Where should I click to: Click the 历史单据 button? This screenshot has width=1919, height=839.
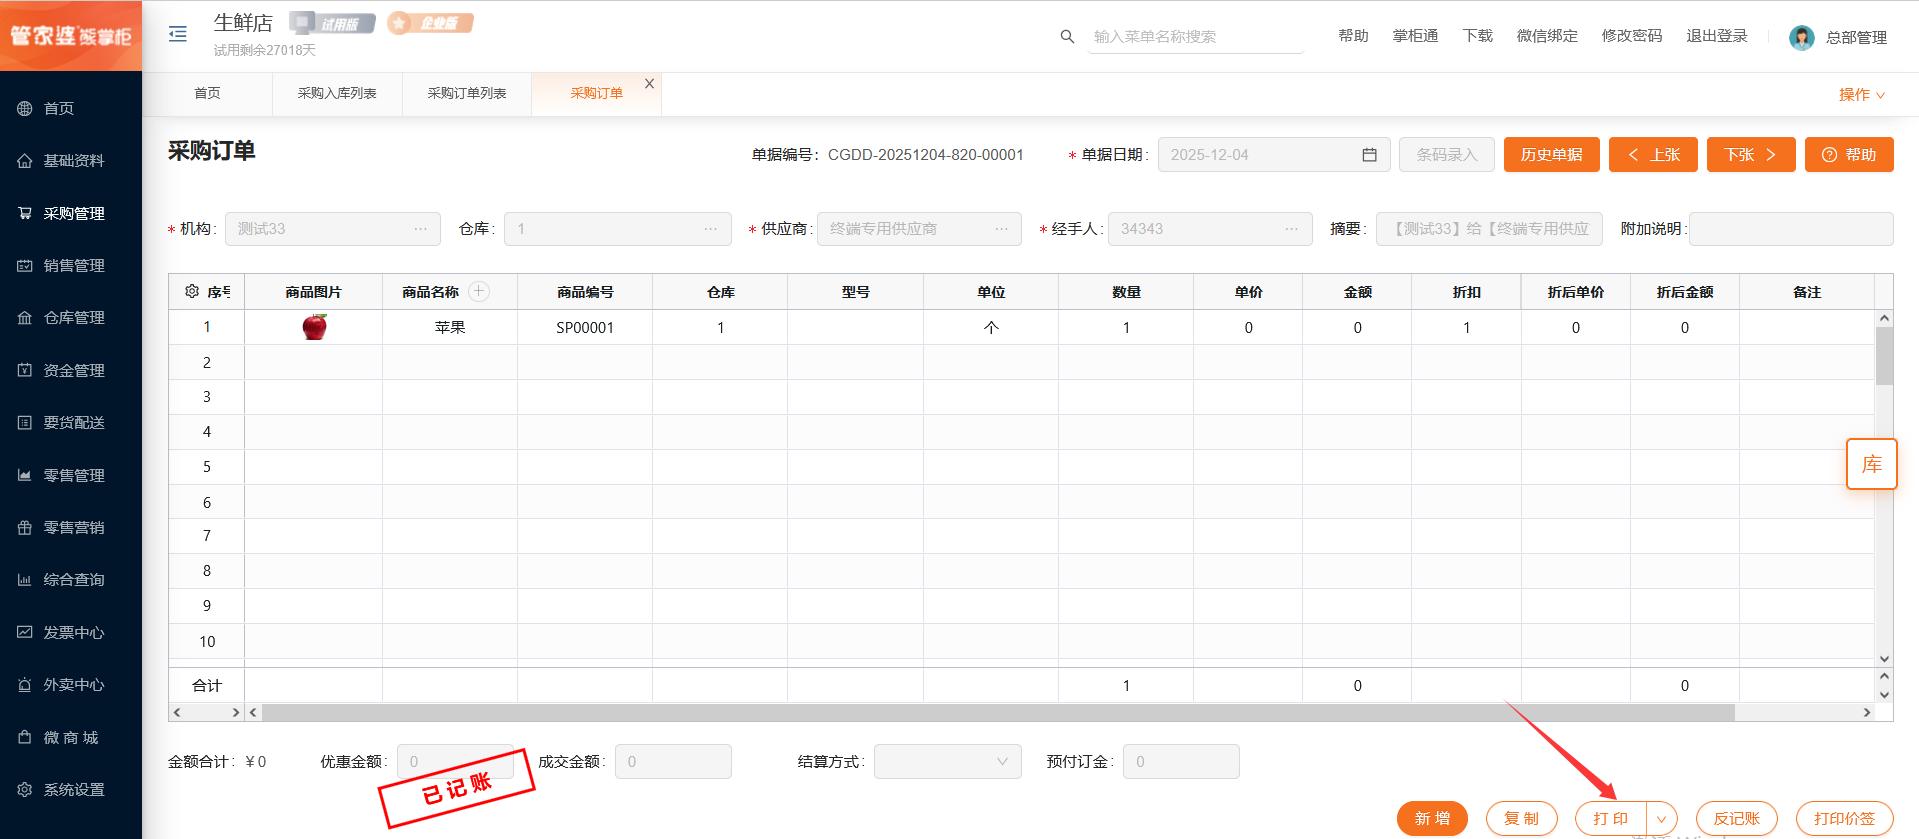click(1551, 155)
